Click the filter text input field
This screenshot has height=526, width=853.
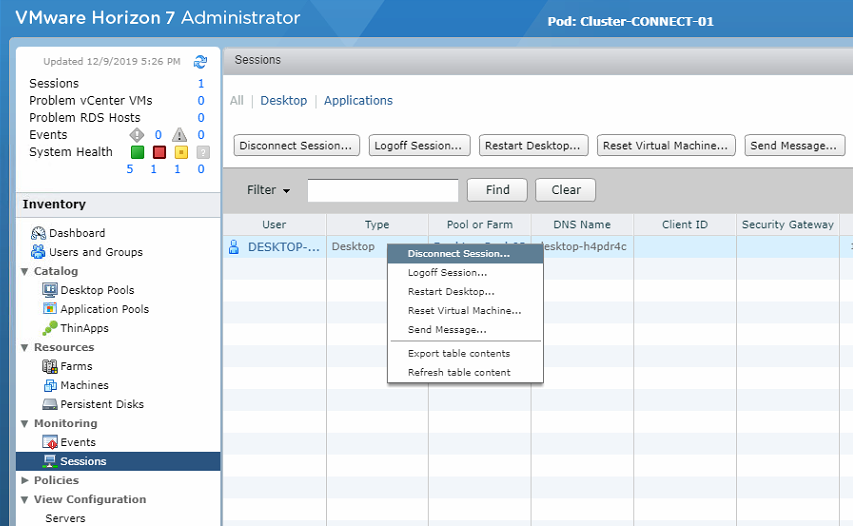point(383,190)
